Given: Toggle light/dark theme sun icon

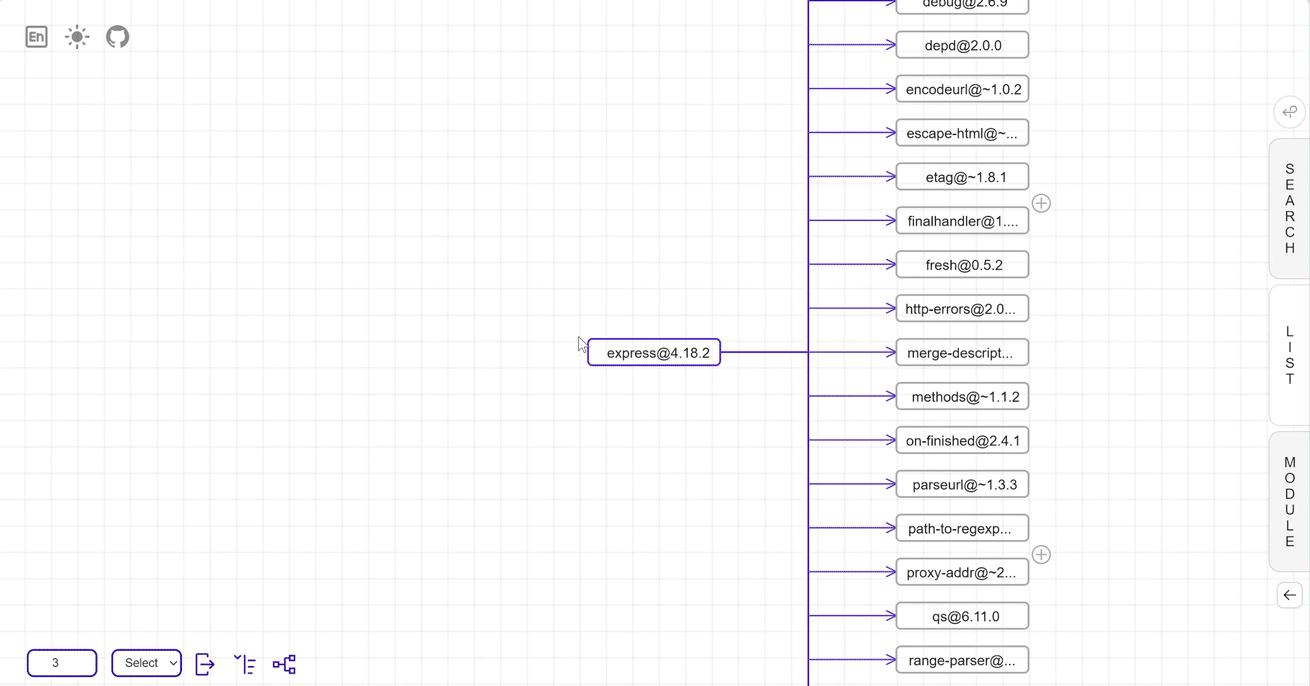Looking at the screenshot, I should (x=77, y=37).
